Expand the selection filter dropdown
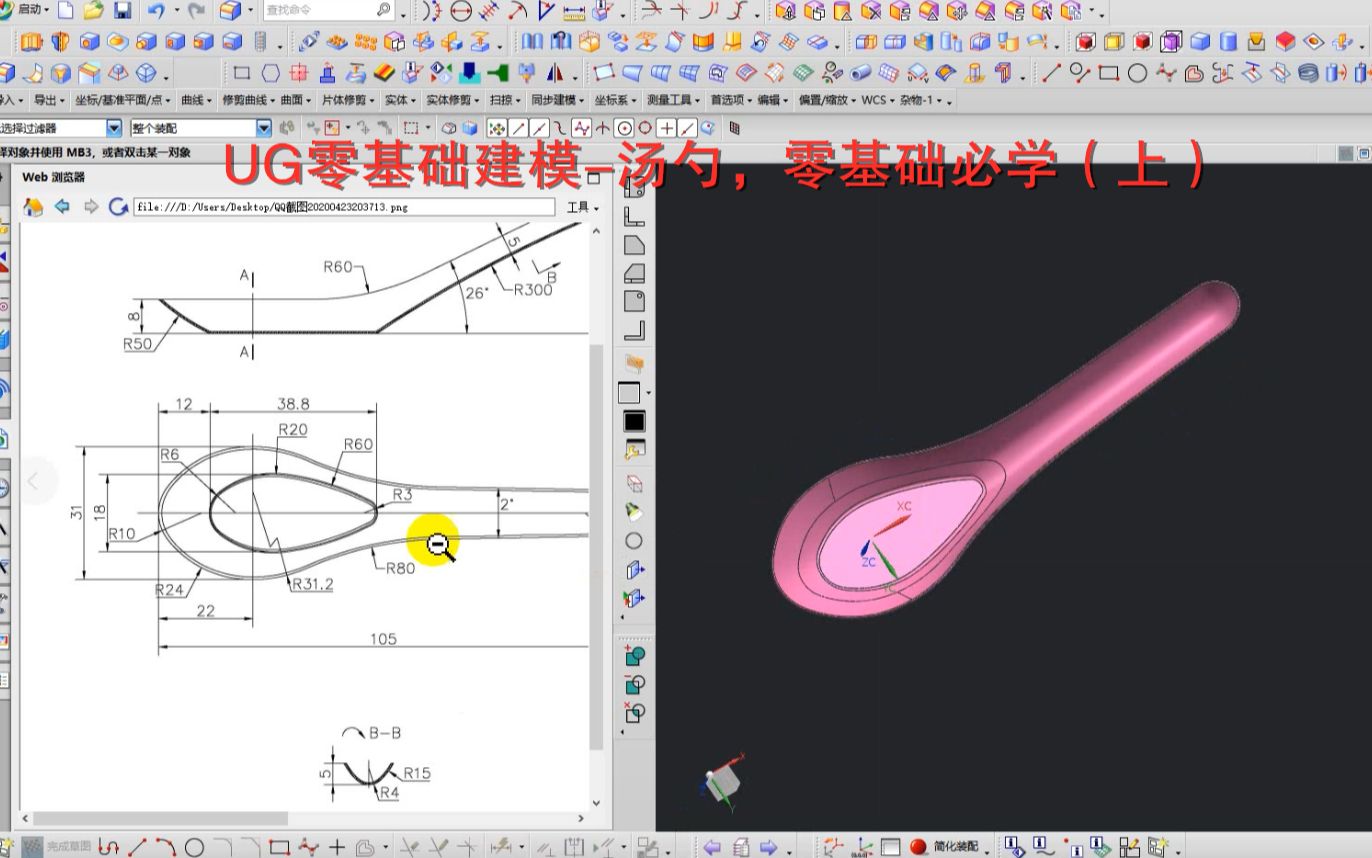Viewport: 1372px width, 858px height. [113, 128]
